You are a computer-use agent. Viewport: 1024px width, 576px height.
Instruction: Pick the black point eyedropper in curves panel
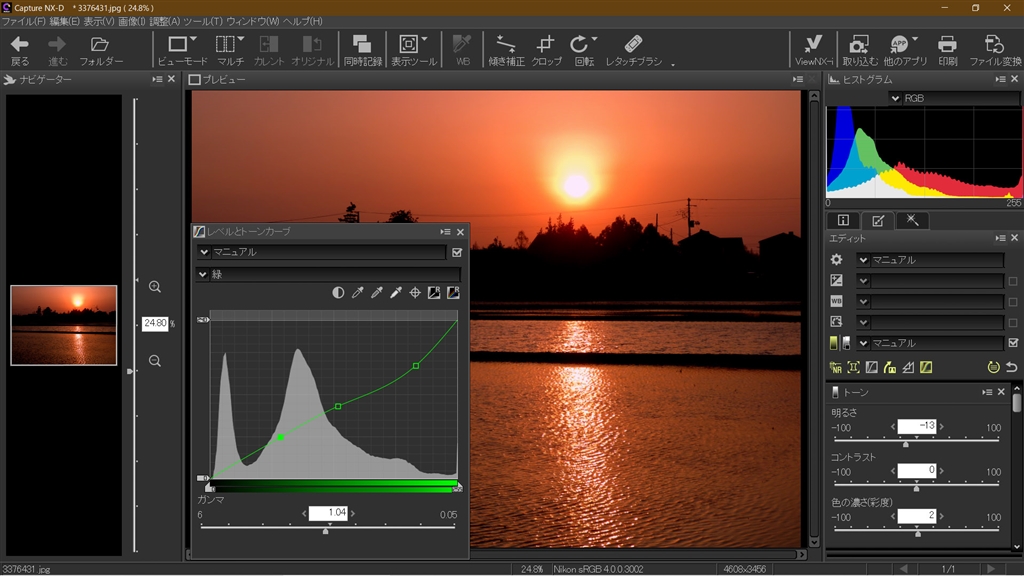tap(358, 293)
